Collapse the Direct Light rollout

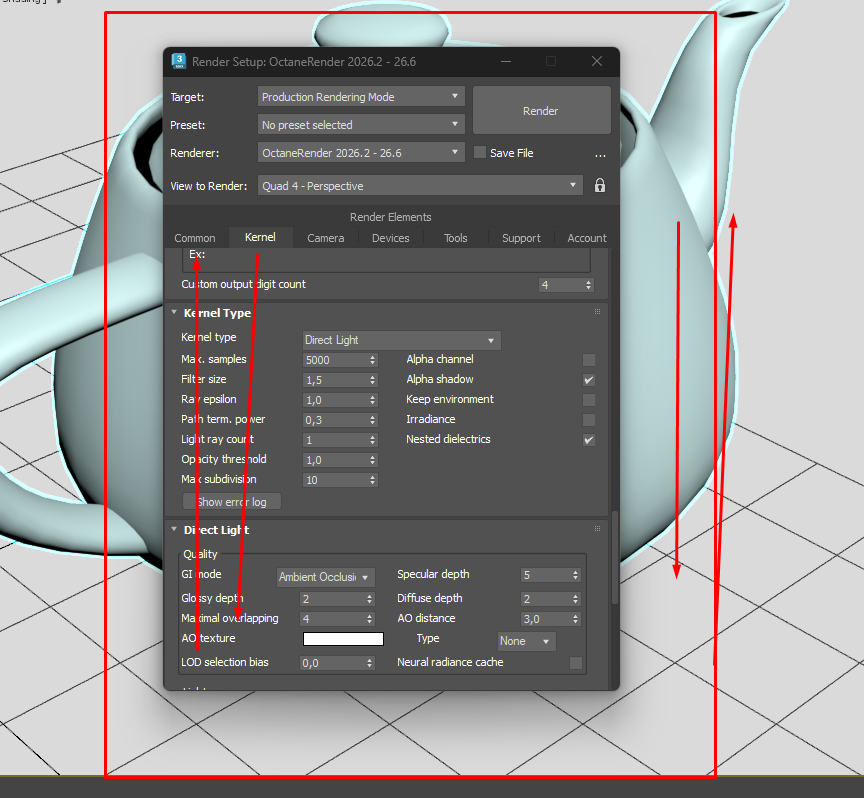pyautogui.click(x=174, y=530)
